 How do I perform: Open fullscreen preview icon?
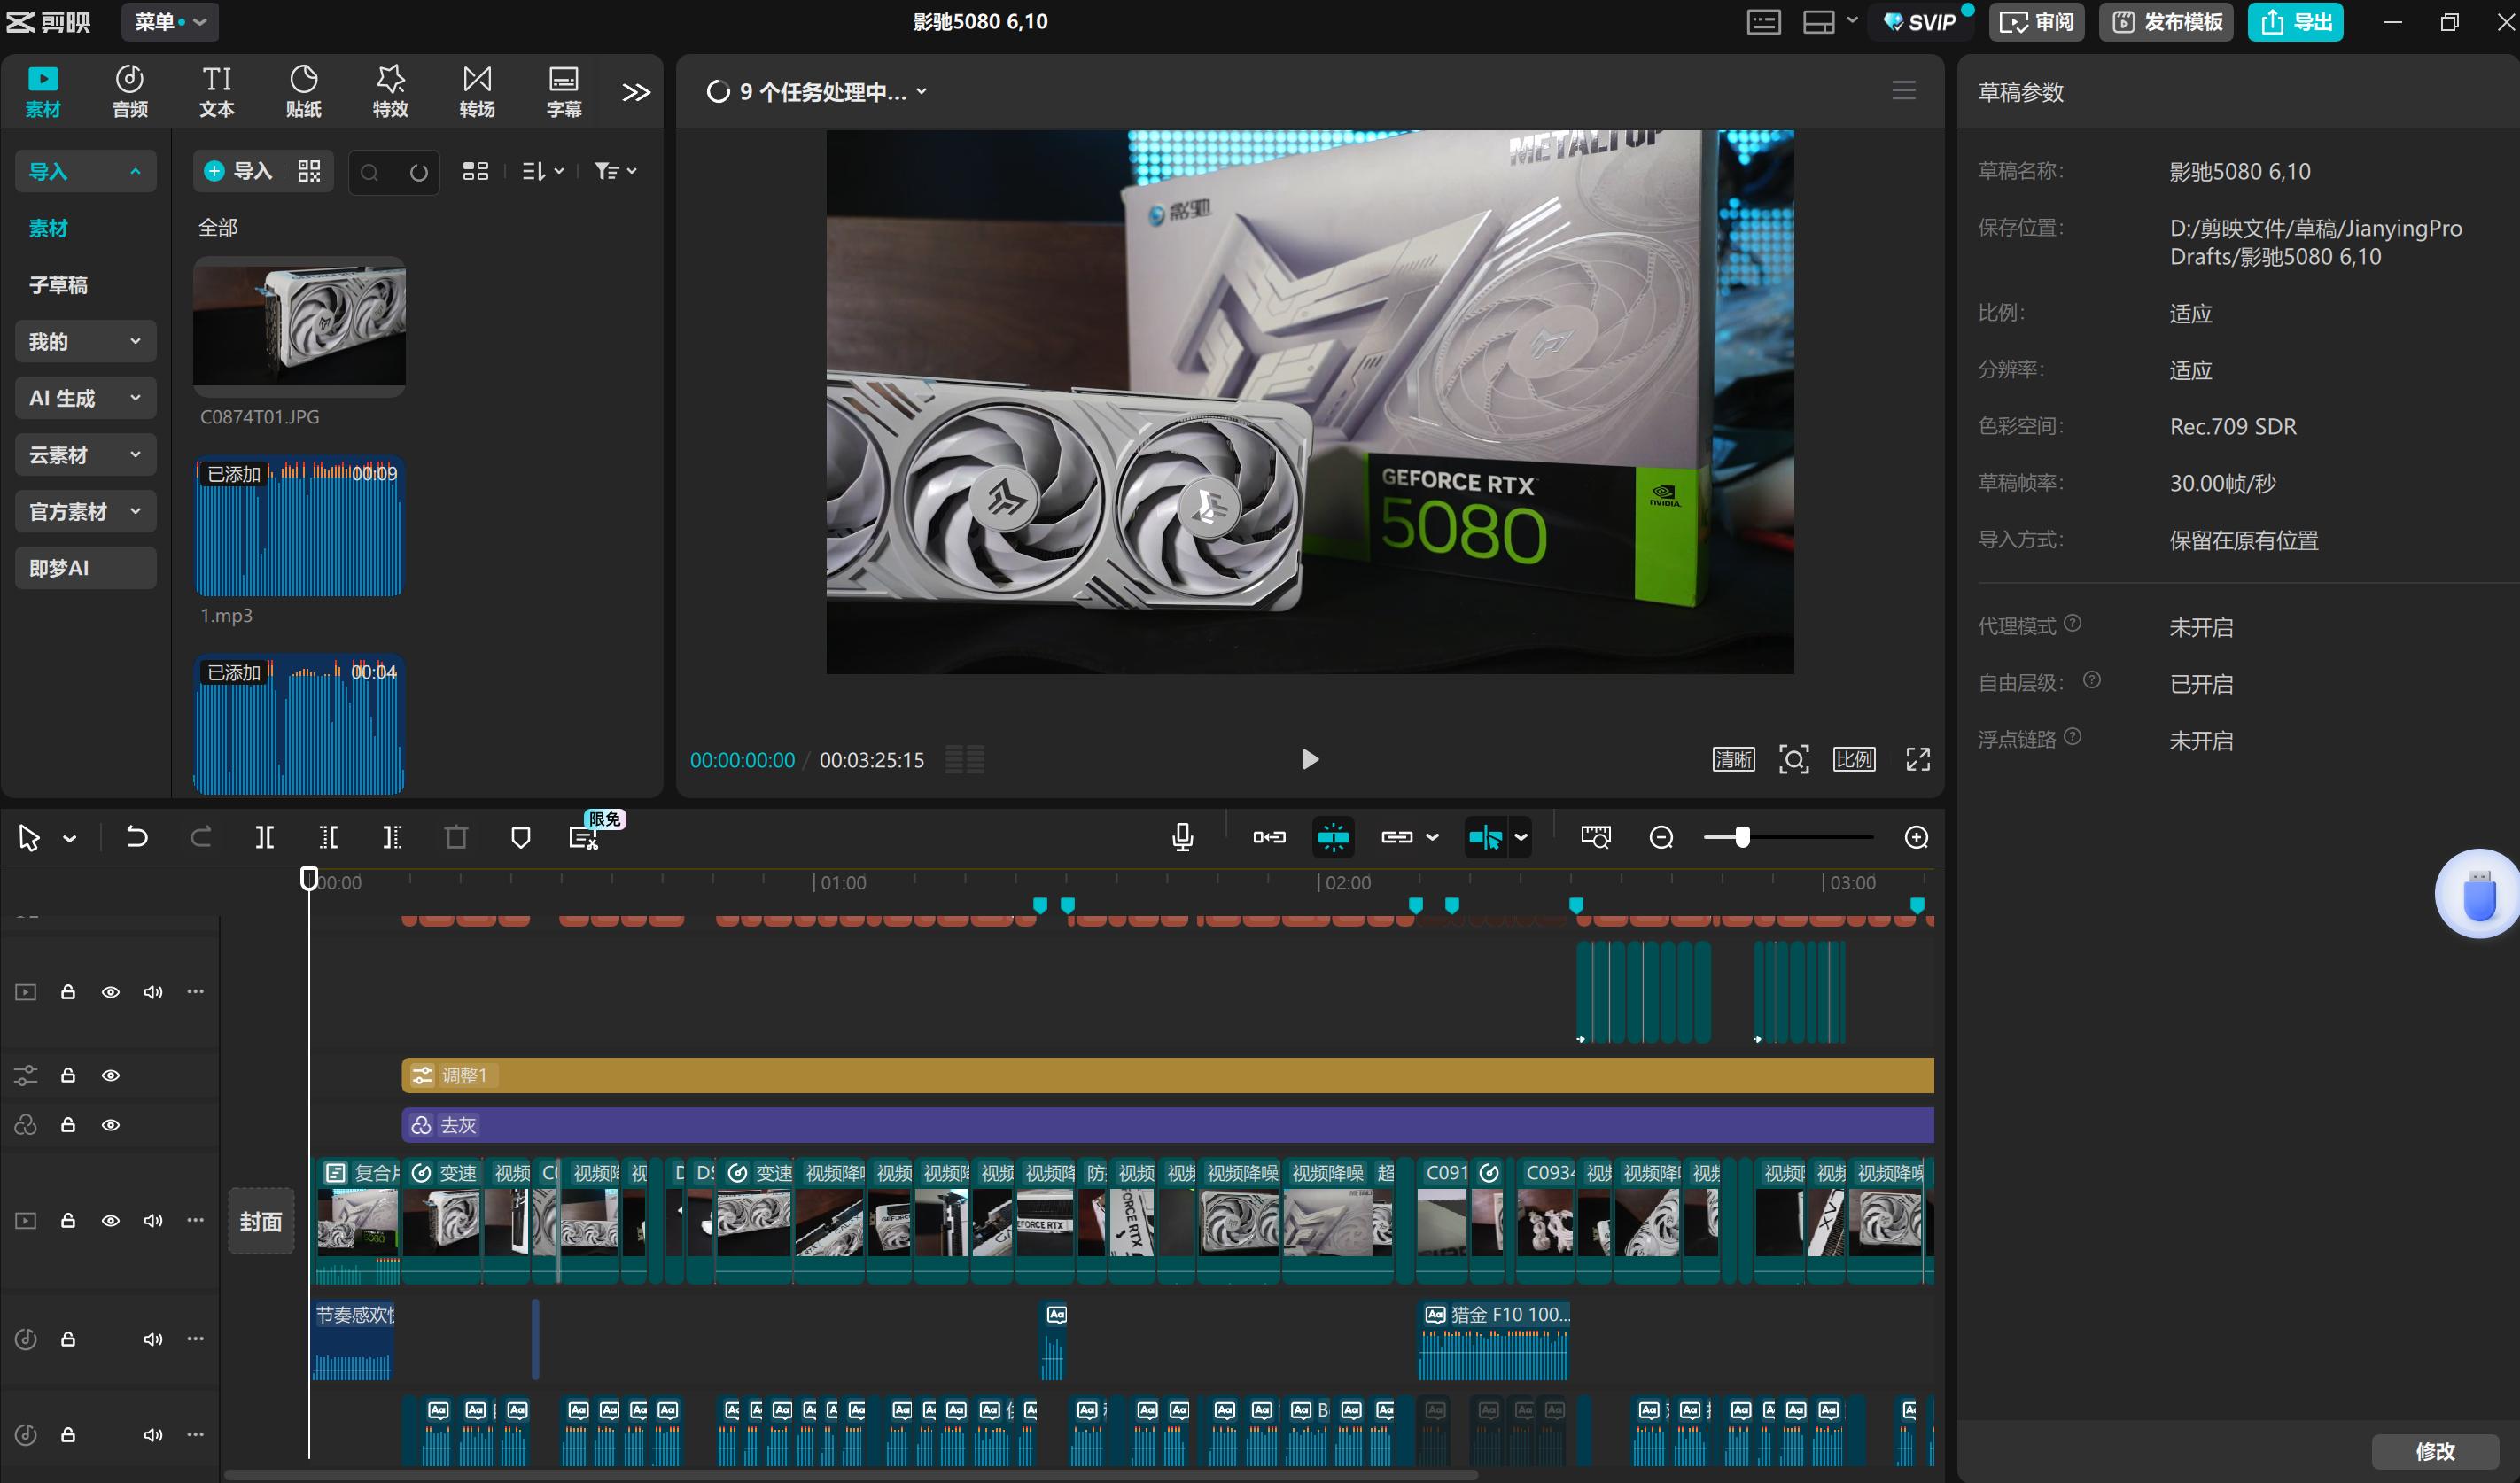1917,760
